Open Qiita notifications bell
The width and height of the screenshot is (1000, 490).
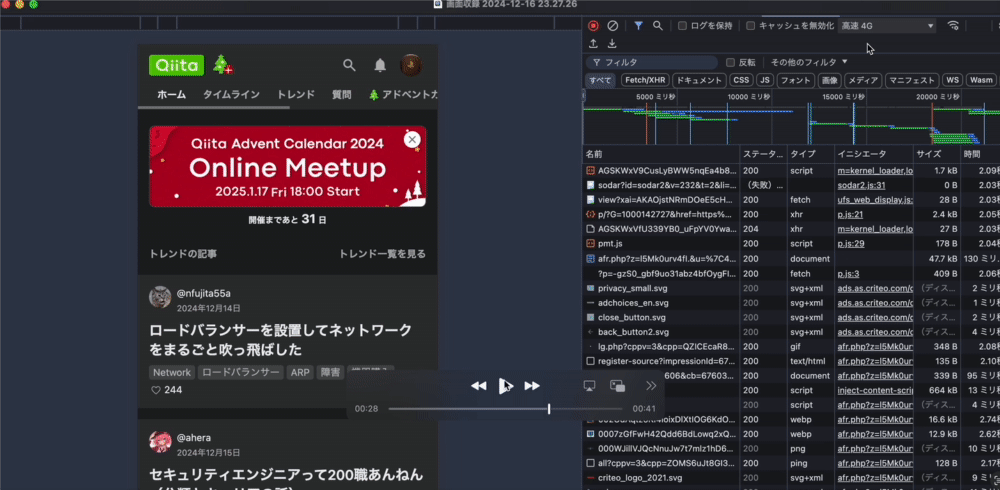click(380, 64)
